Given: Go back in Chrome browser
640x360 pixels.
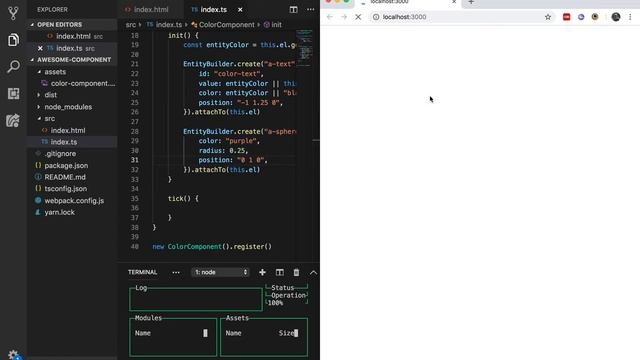Looking at the screenshot, I should (330, 17).
